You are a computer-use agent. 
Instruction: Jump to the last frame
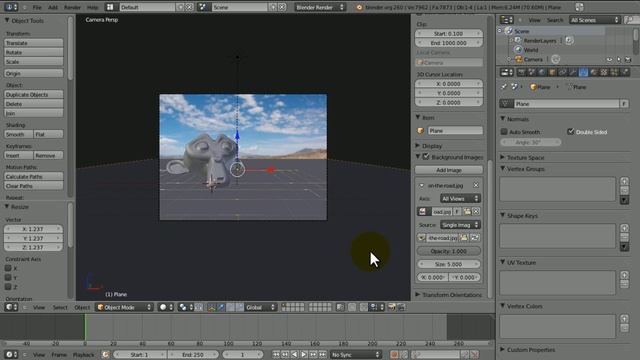(x=322, y=355)
